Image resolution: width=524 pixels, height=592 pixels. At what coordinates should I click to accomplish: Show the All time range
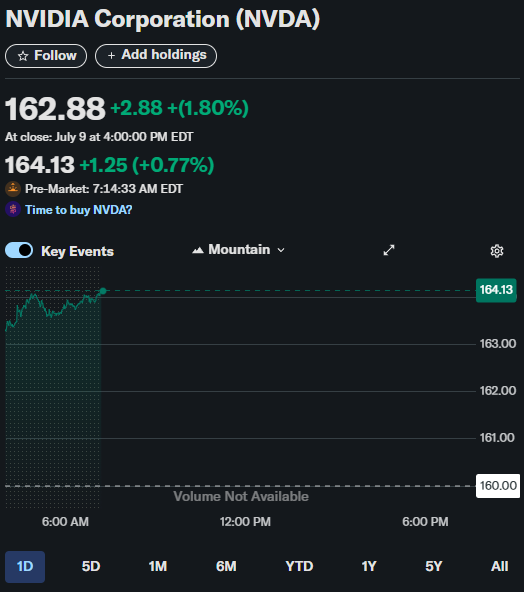click(x=499, y=567)
